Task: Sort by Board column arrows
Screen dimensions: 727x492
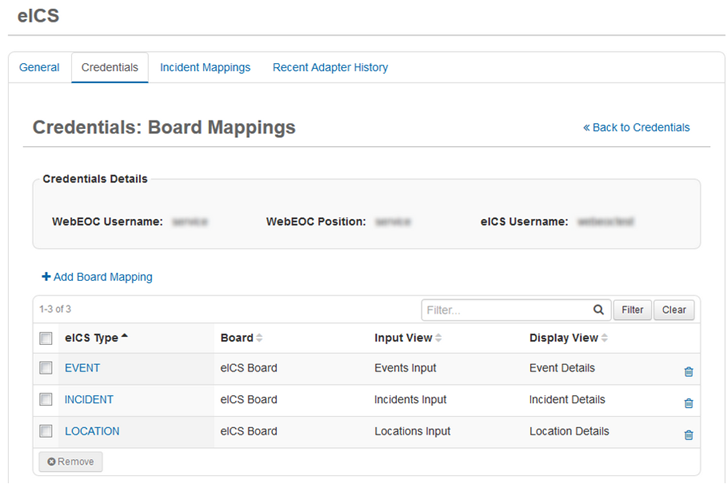Action: 260,338
